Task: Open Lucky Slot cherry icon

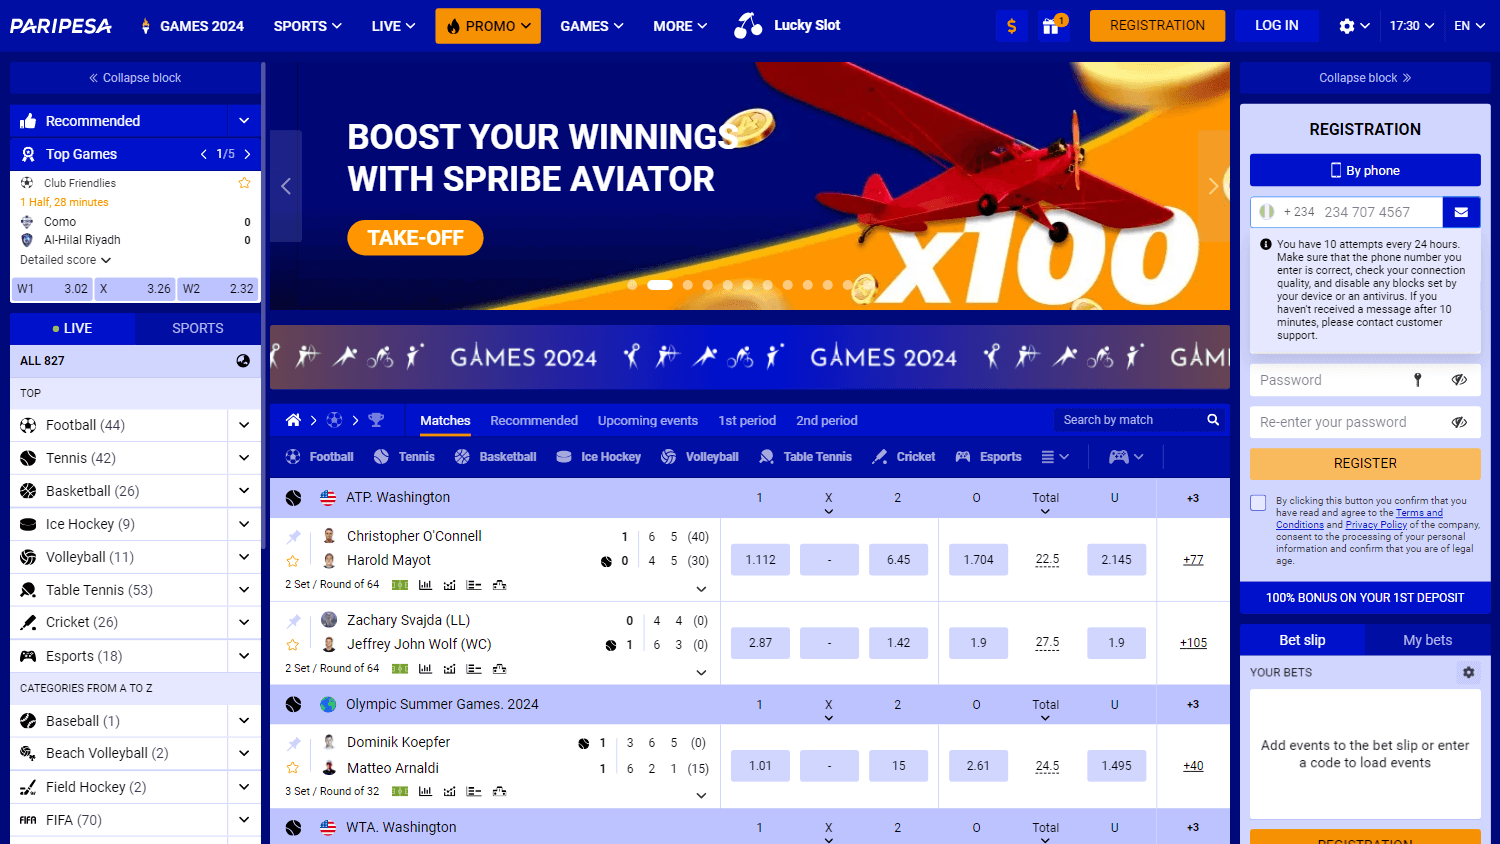Action: 747,26
